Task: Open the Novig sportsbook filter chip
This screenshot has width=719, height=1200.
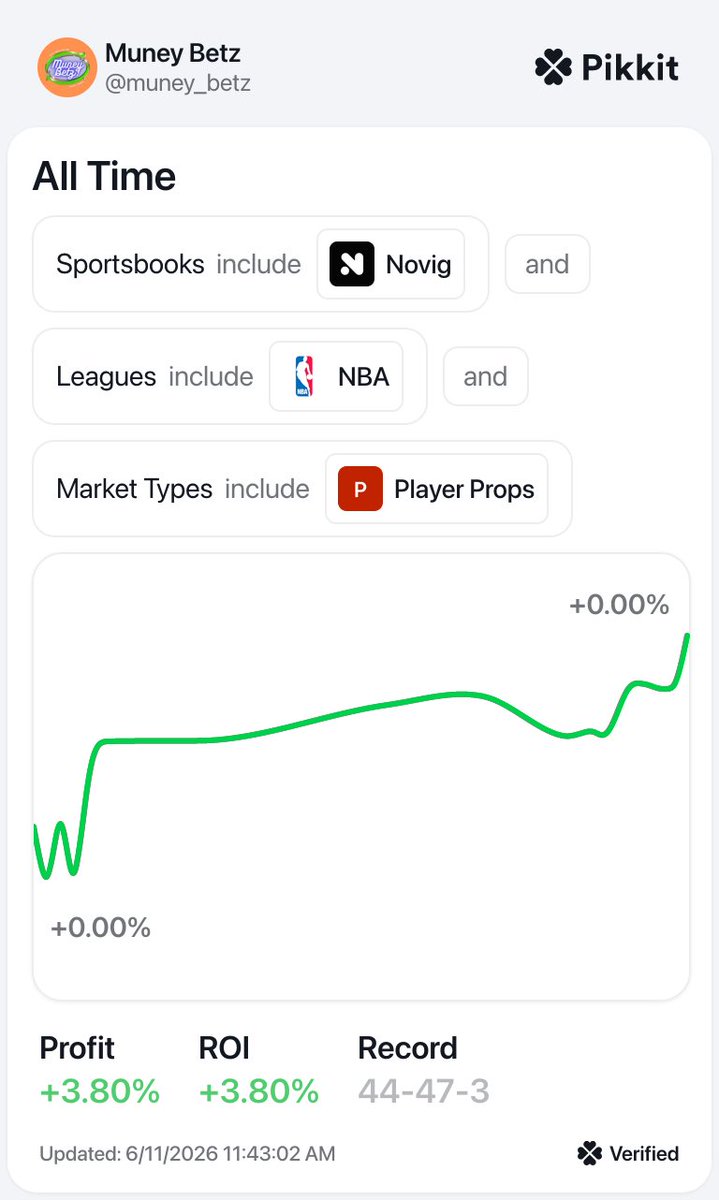Action: [391, 264]
